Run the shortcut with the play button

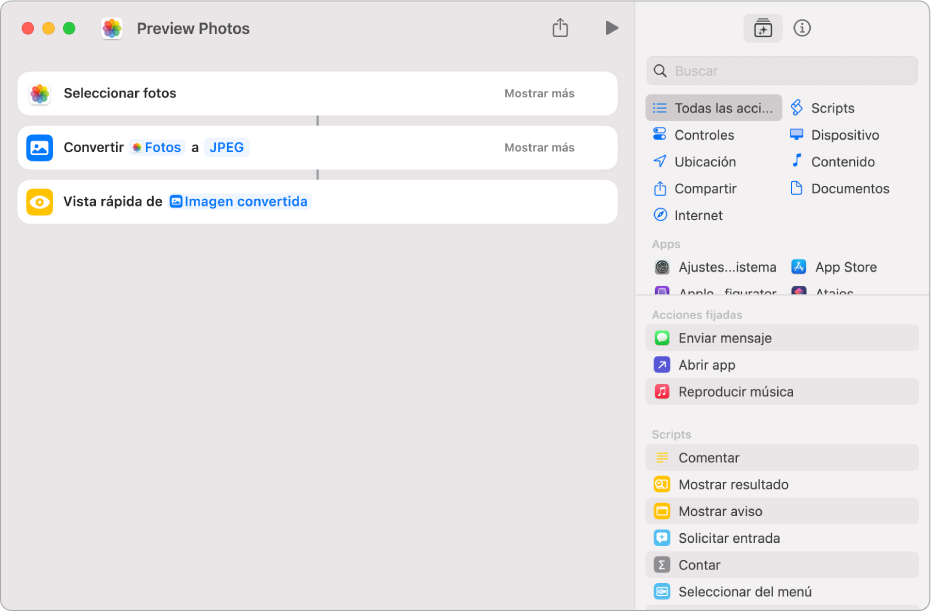point(612,28)
